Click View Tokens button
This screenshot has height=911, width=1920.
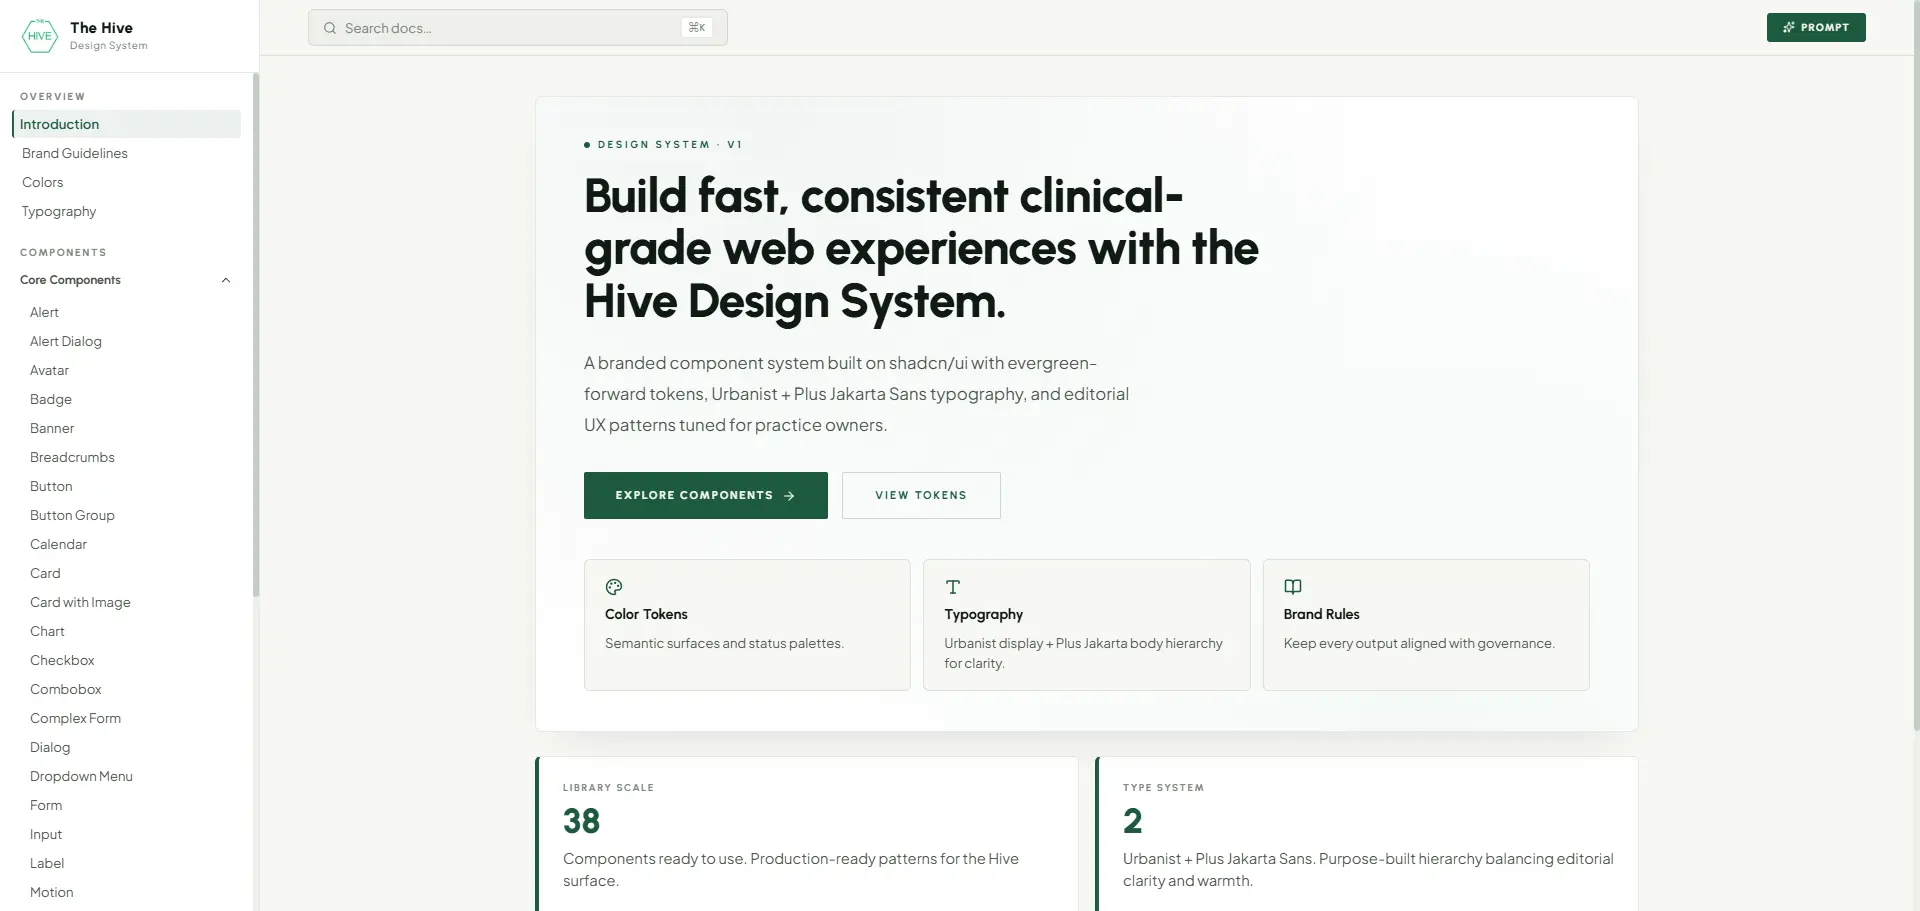(921, 496)
